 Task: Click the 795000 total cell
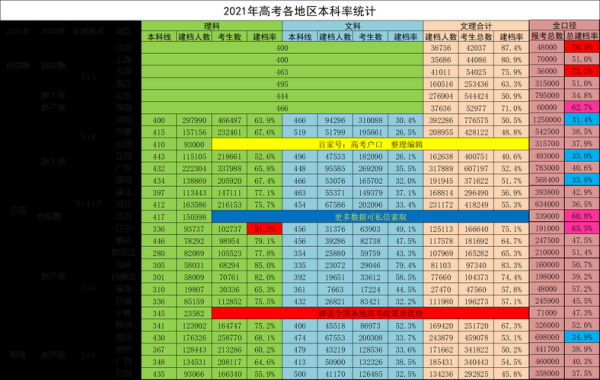click(547, 95)
